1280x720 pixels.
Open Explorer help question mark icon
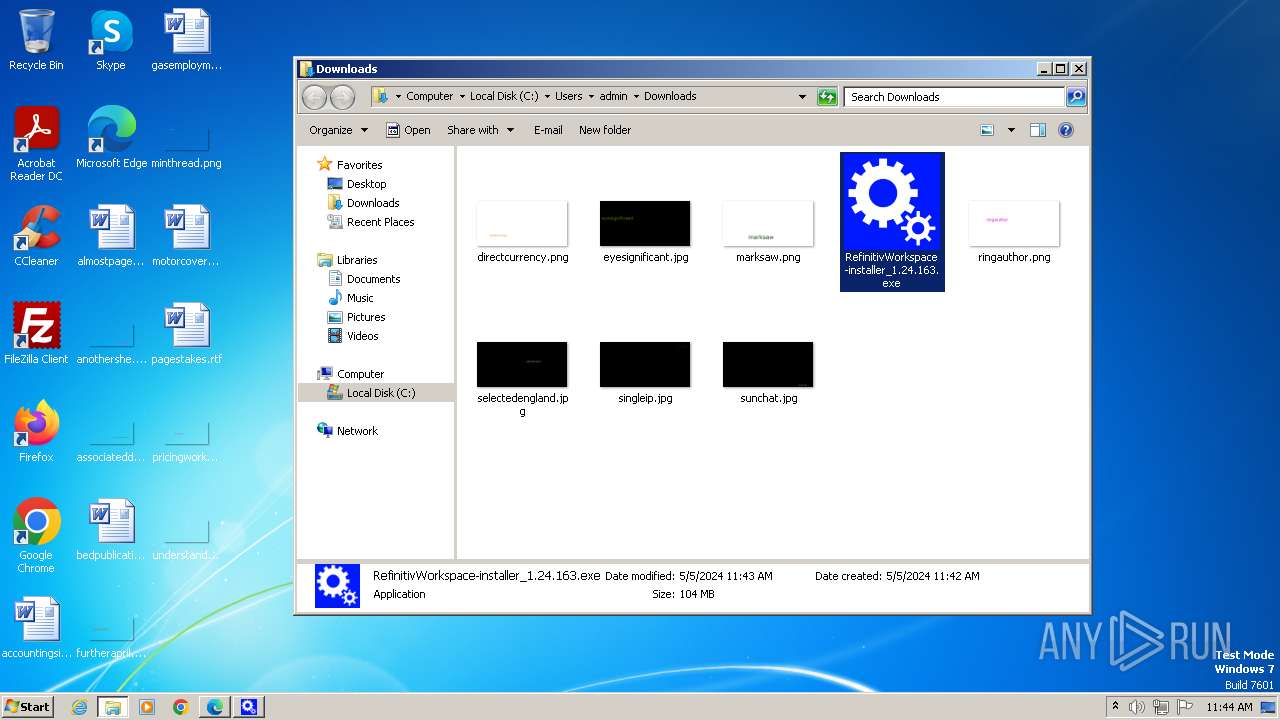click(x=1066, y=130)
